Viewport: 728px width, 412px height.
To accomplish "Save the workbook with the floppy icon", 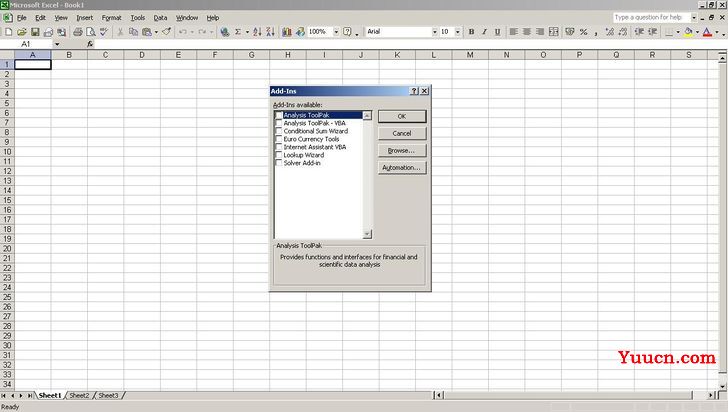I will tap(35, 32).
